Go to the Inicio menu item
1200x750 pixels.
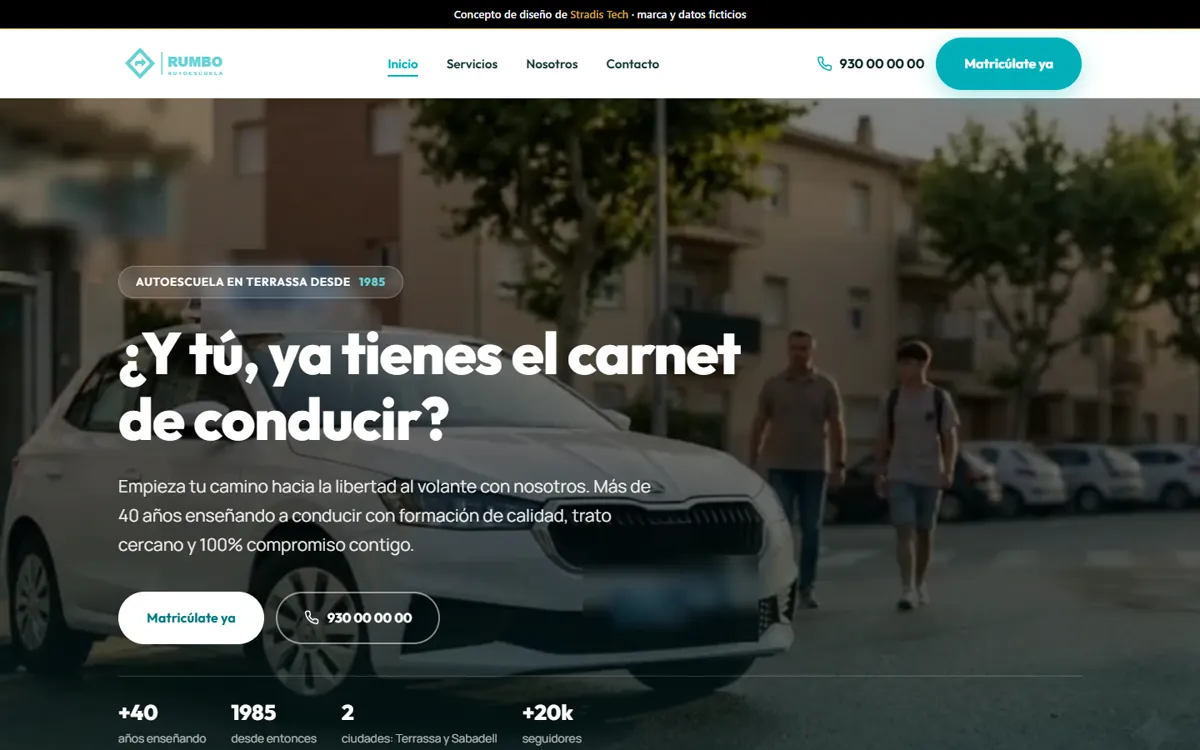pyautogui.click(x=403, y=64)
